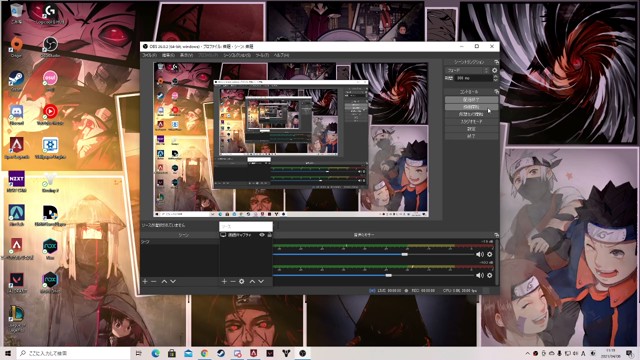Add a new scene with plus icon

coord(145,281)
